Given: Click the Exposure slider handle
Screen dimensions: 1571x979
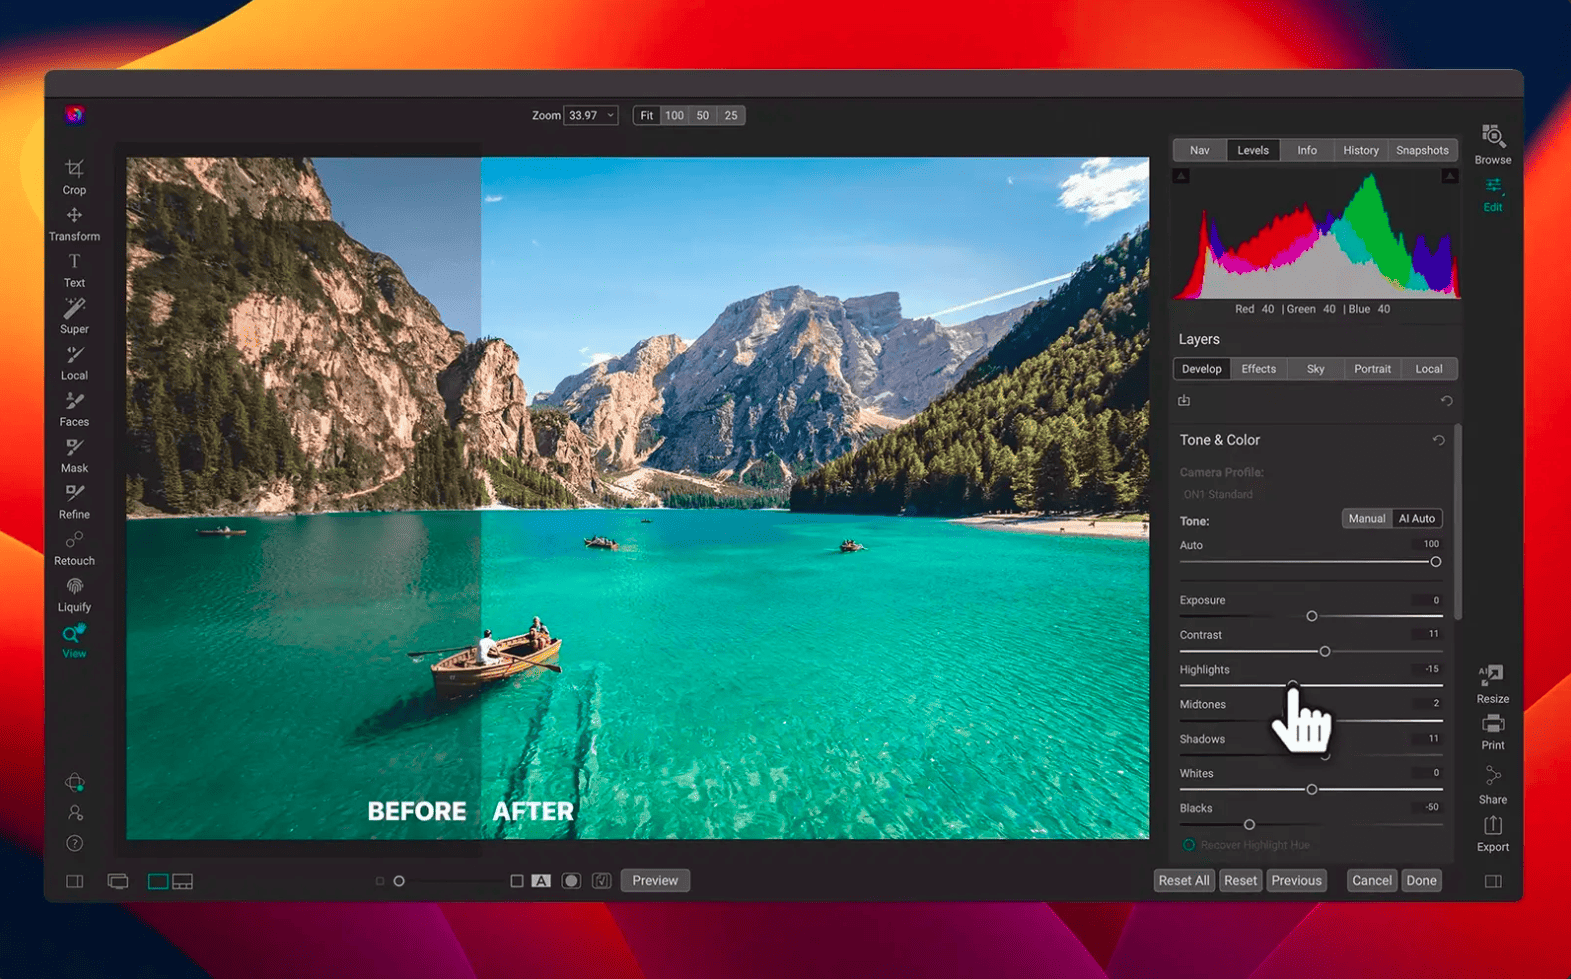Looking at the screenshot, I should (1312, 616).
